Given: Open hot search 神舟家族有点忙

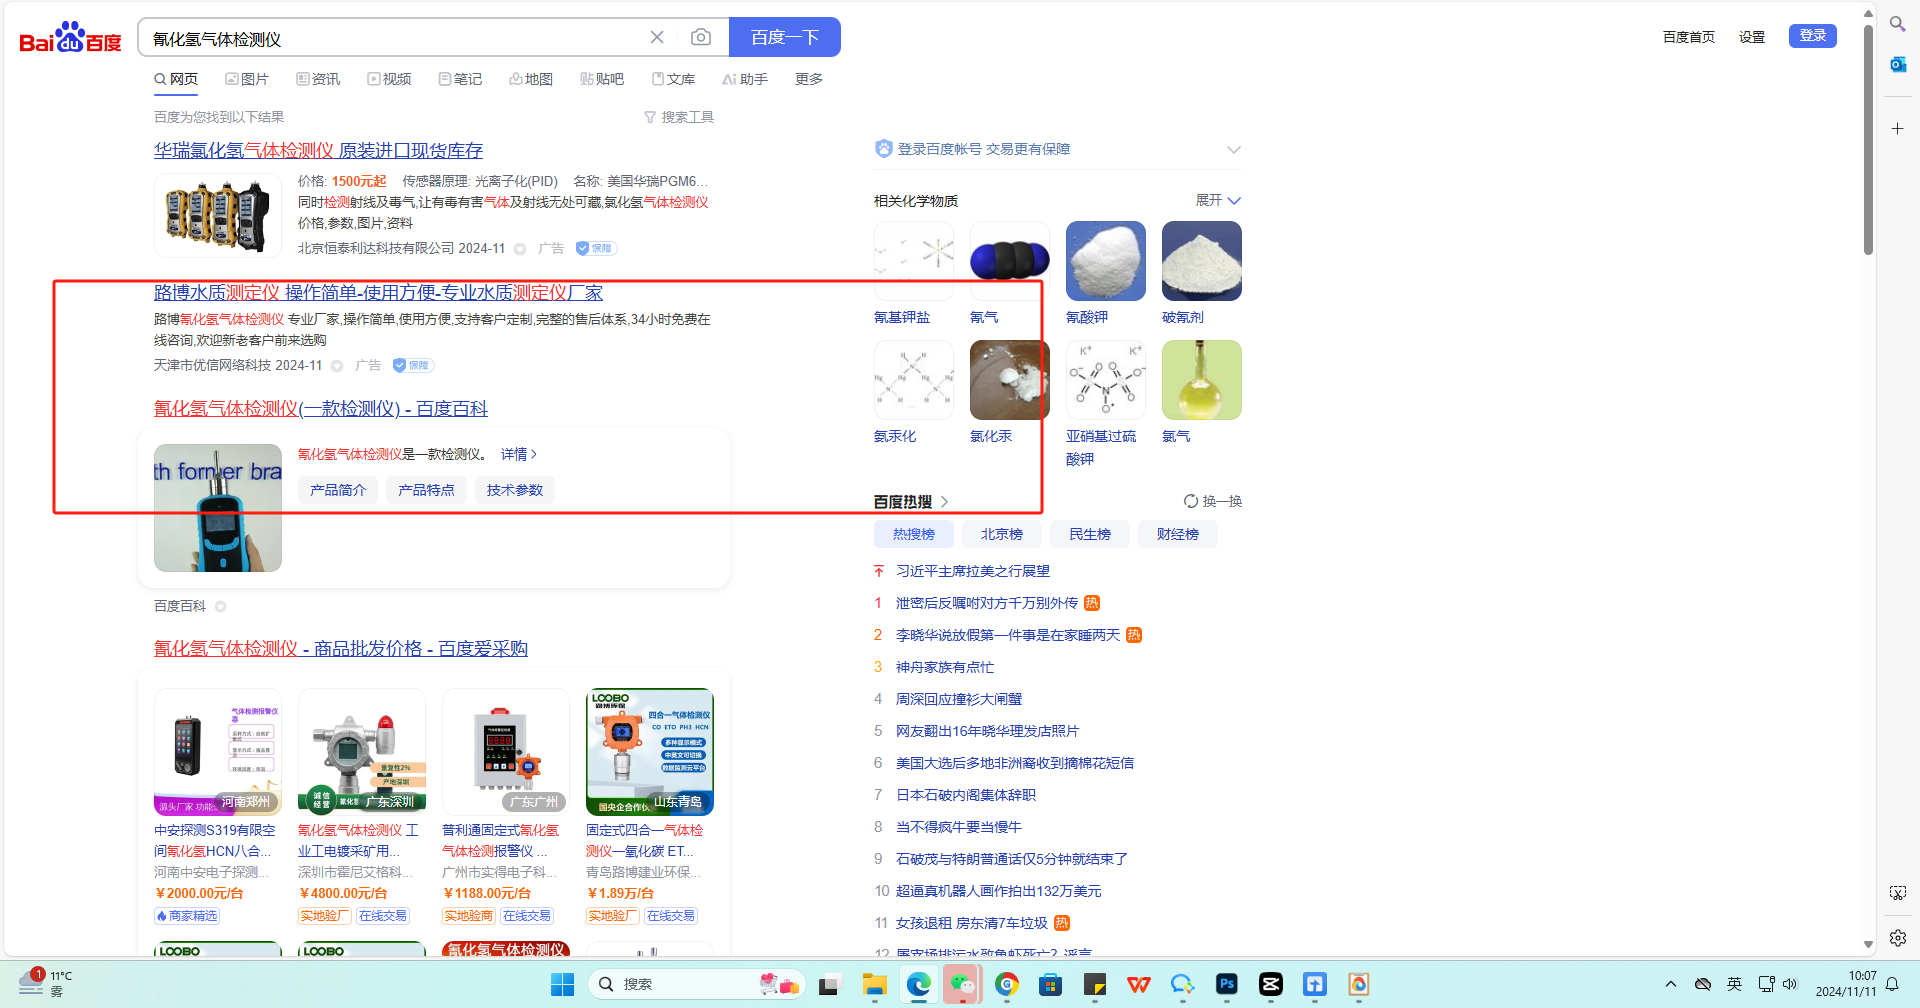Looking at the screenshot, I should [x=945, y=667].
